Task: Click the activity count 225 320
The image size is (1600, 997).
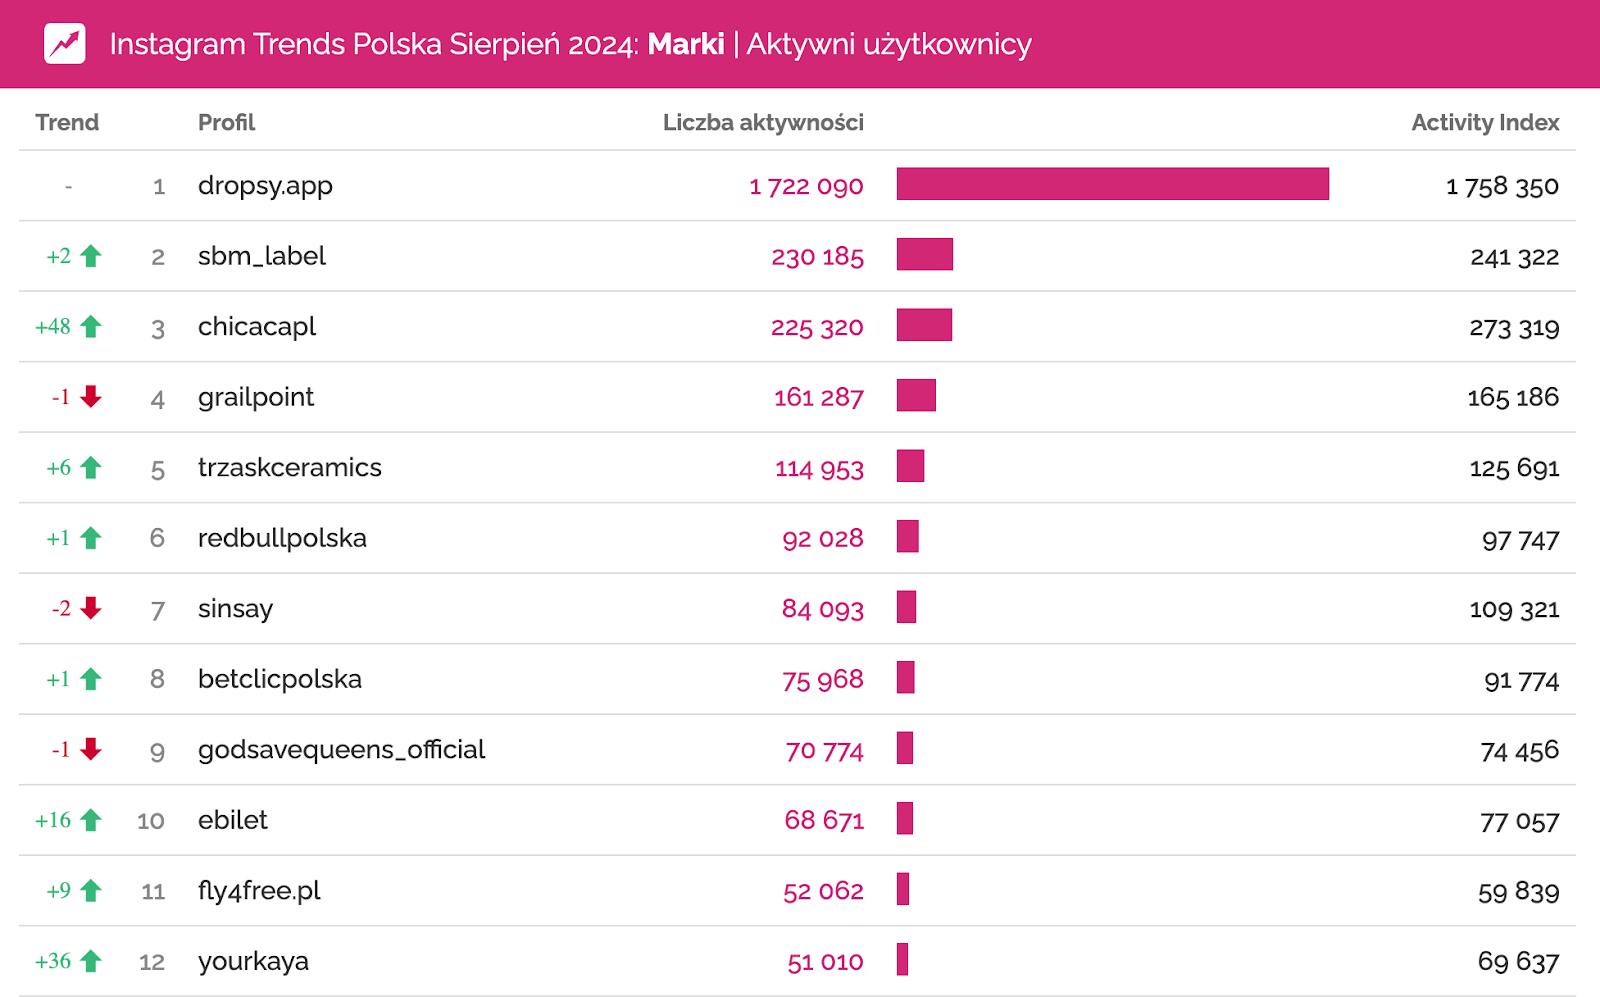Action: pos(816,327)
